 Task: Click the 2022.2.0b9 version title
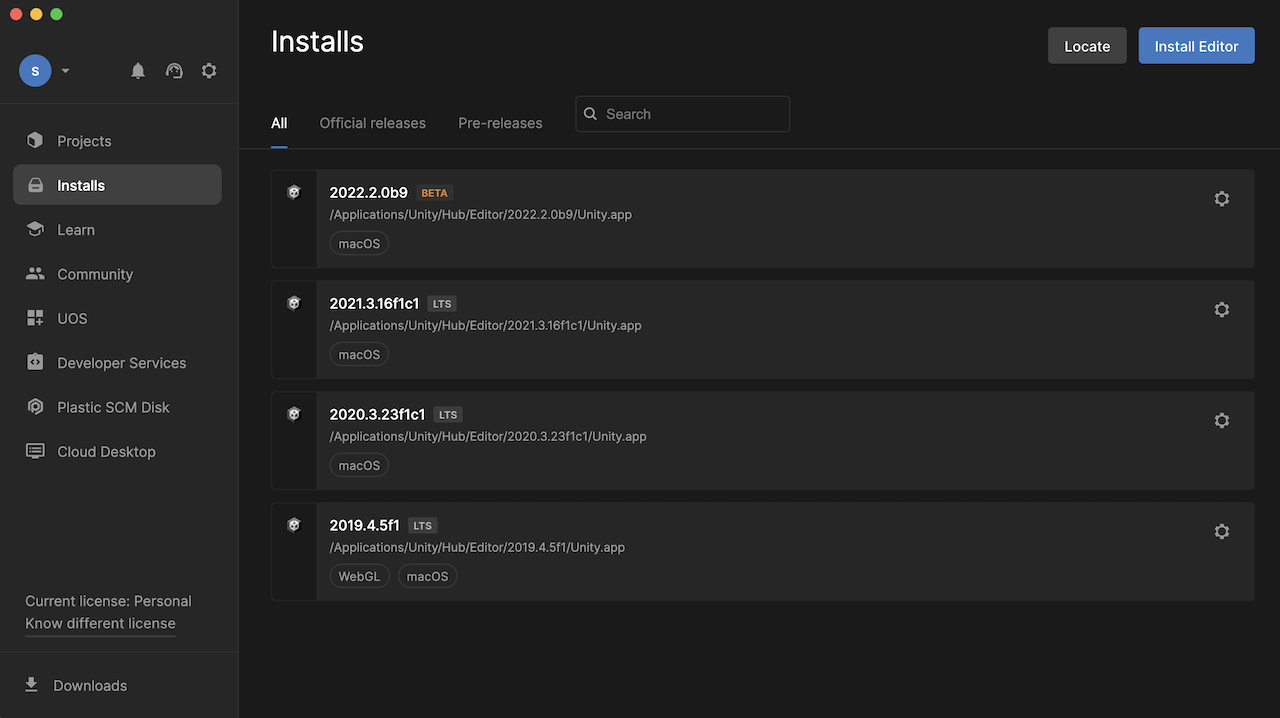369,192
